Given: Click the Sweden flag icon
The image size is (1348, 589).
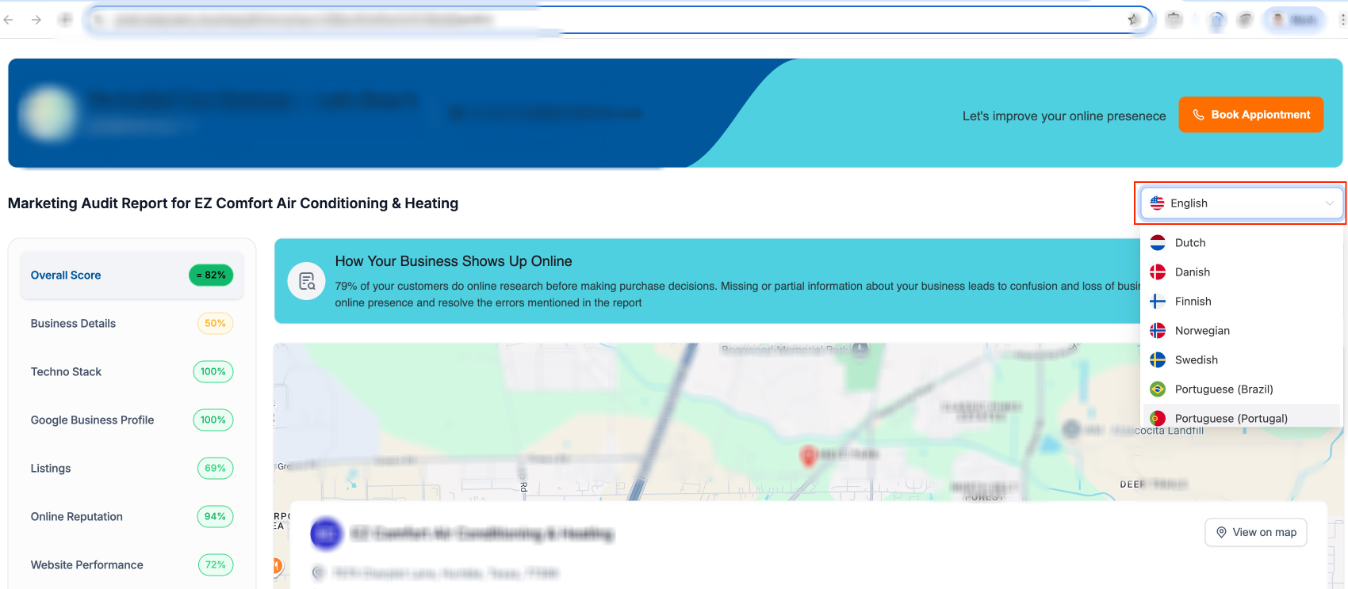Looking at the screenshot, I should 1158,360.
